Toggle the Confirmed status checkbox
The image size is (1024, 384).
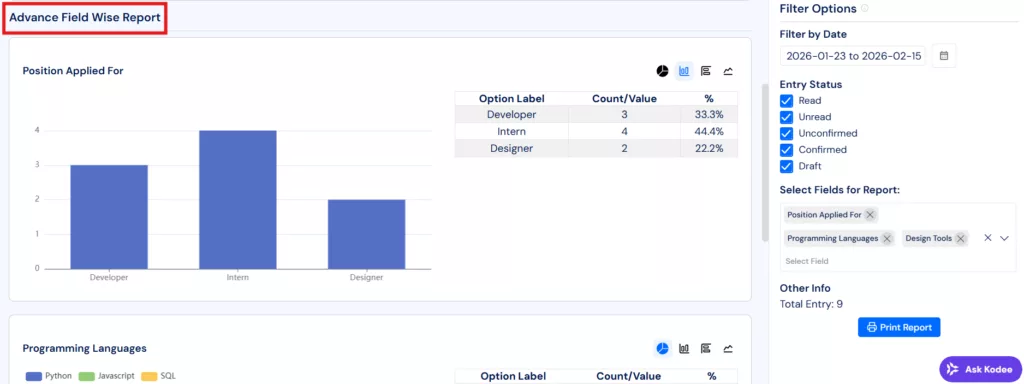[x=786, y=150]
